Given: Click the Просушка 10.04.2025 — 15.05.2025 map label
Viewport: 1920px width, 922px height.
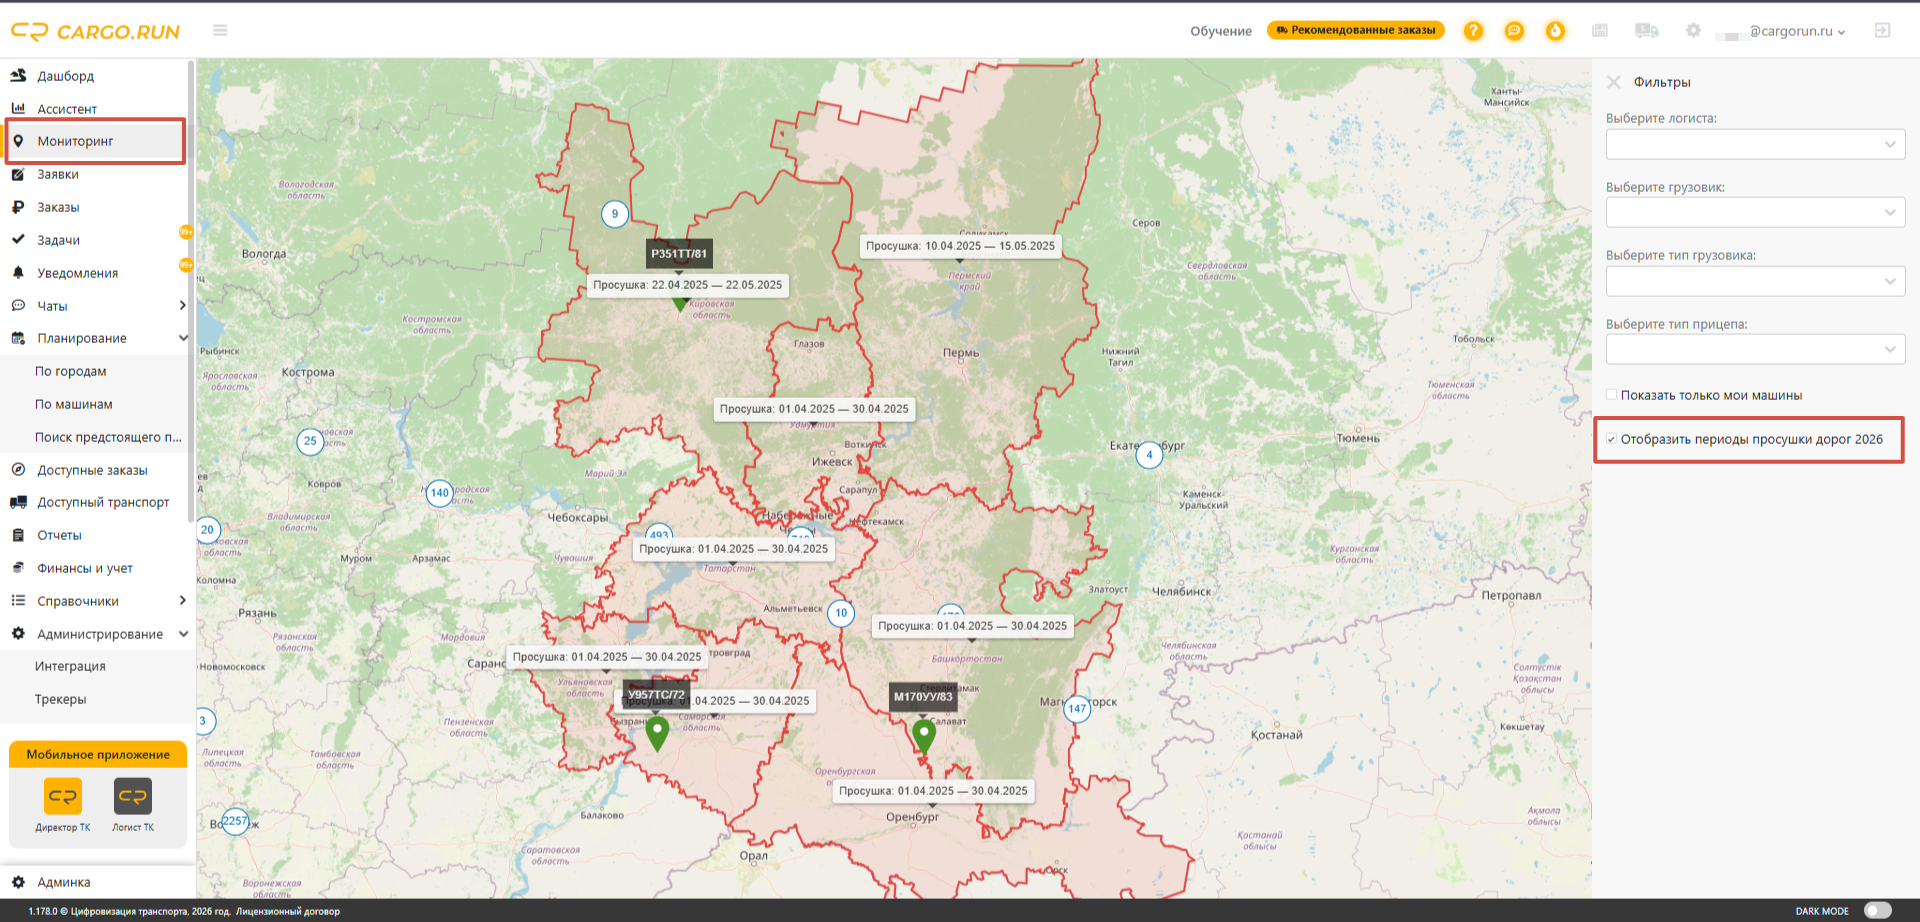Looking at the screenshot, I should point(960,246).
